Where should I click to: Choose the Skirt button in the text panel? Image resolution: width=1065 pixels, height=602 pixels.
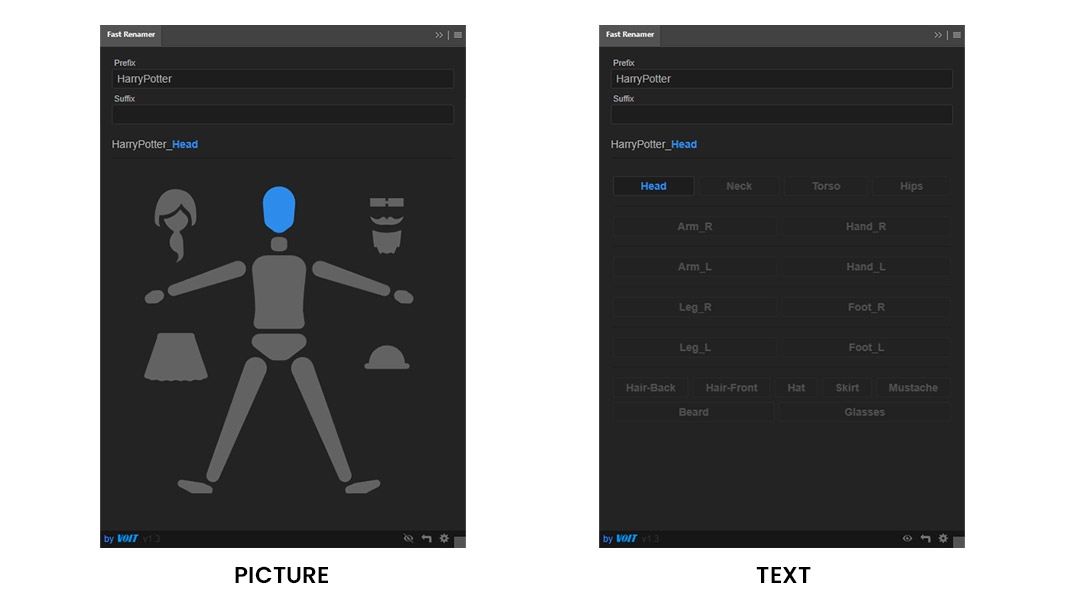click(x=847, y=388)
